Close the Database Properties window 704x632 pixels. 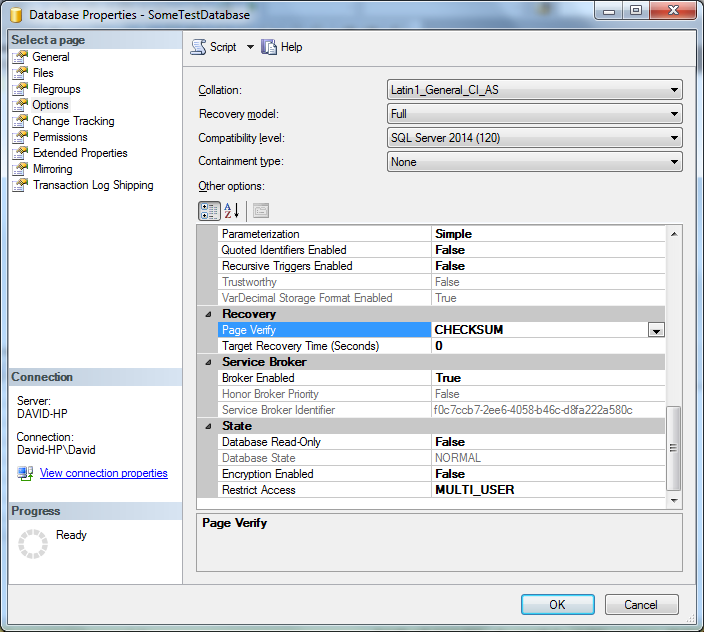(x=673, y=10)
